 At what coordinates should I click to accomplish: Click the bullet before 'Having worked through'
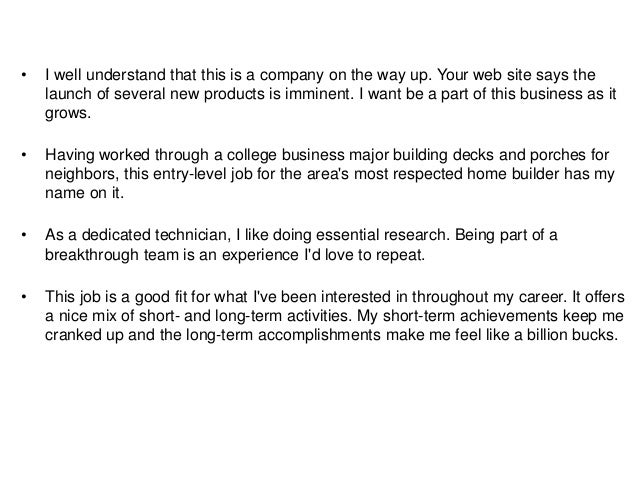pos(24,155)
